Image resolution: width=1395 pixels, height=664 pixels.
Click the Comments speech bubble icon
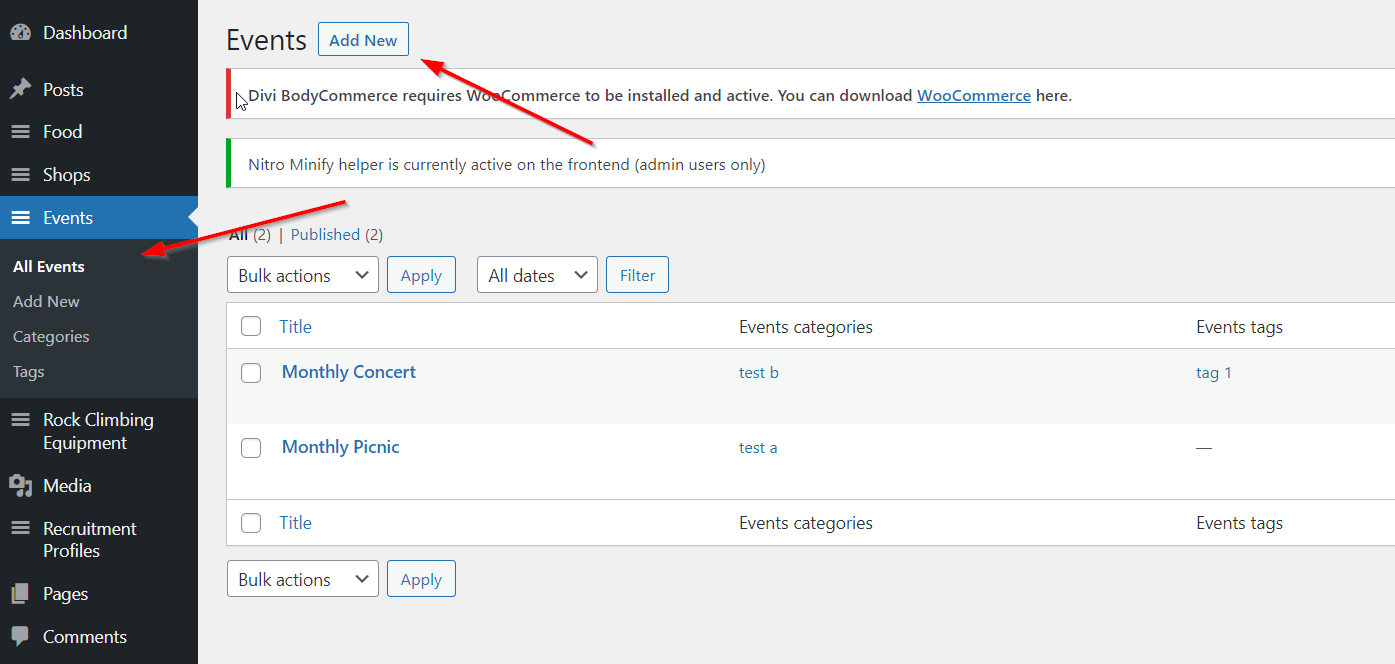tap(20, 637)
